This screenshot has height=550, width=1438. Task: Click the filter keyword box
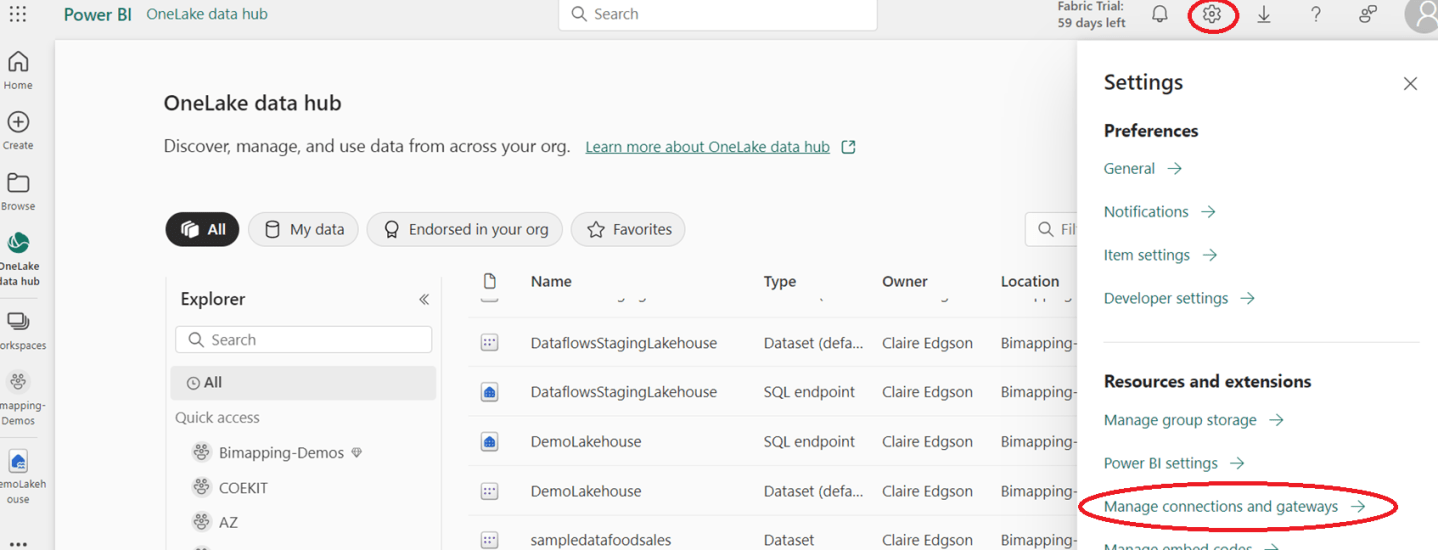[1051, 229]
